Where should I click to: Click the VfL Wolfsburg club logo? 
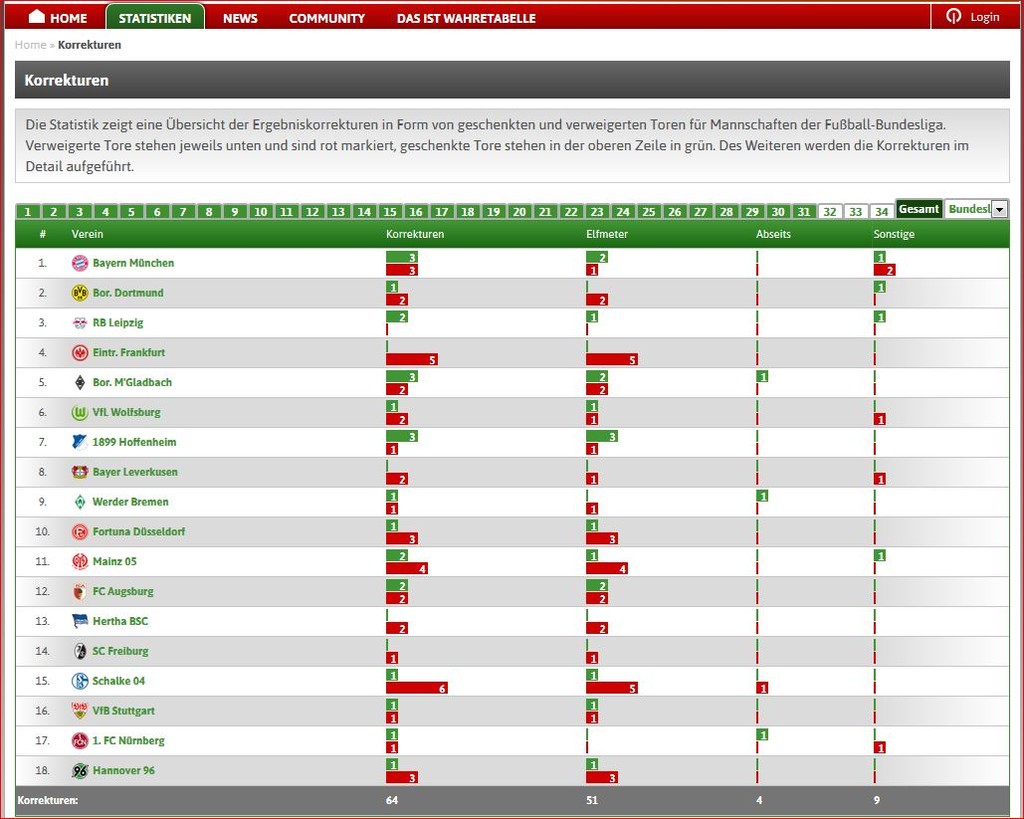(x=80, y=413)
